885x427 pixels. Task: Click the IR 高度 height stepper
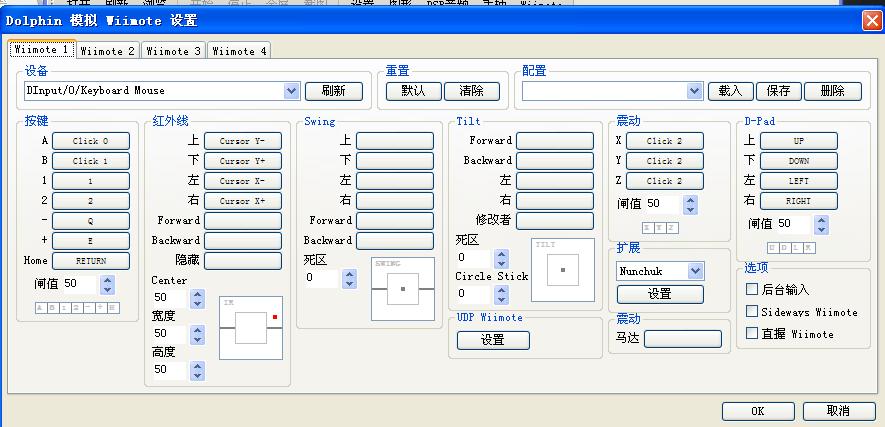(197, 371)
